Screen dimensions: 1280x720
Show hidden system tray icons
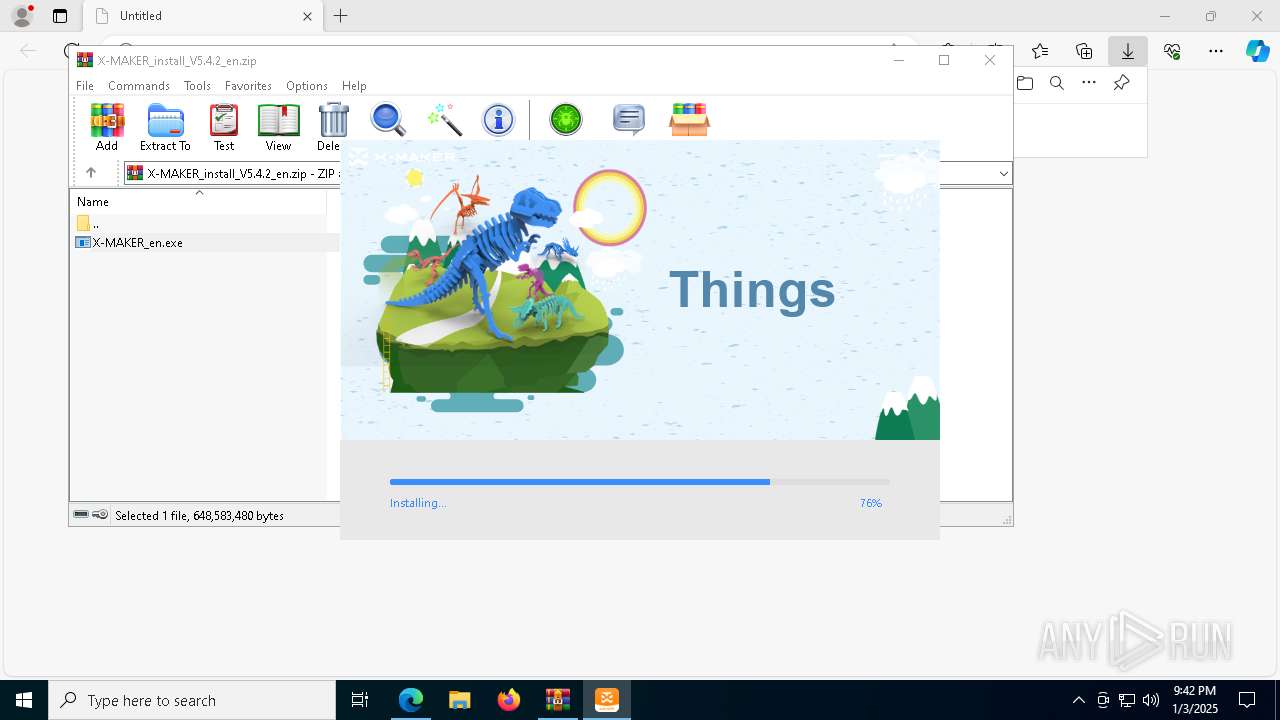click(1078, 700)
